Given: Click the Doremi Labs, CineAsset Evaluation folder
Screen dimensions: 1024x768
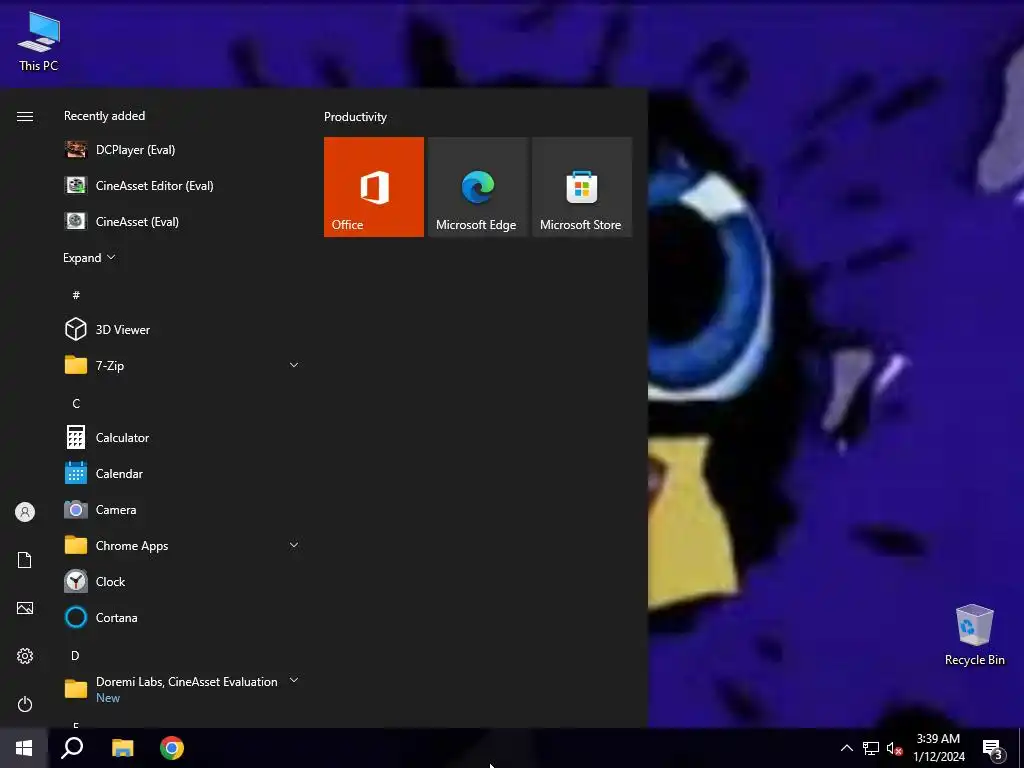Looking at the screenshot, I should tap(183, 689).
